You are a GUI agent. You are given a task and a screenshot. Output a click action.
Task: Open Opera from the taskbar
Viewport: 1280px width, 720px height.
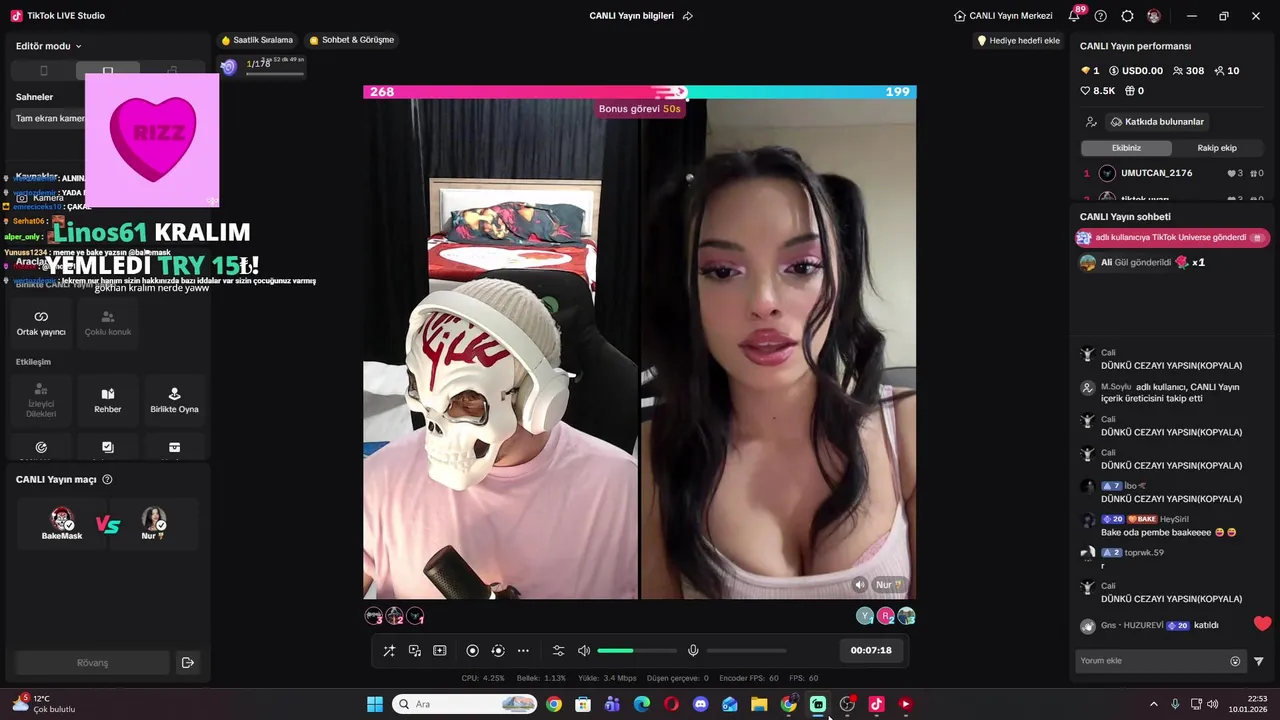[671, 704]
